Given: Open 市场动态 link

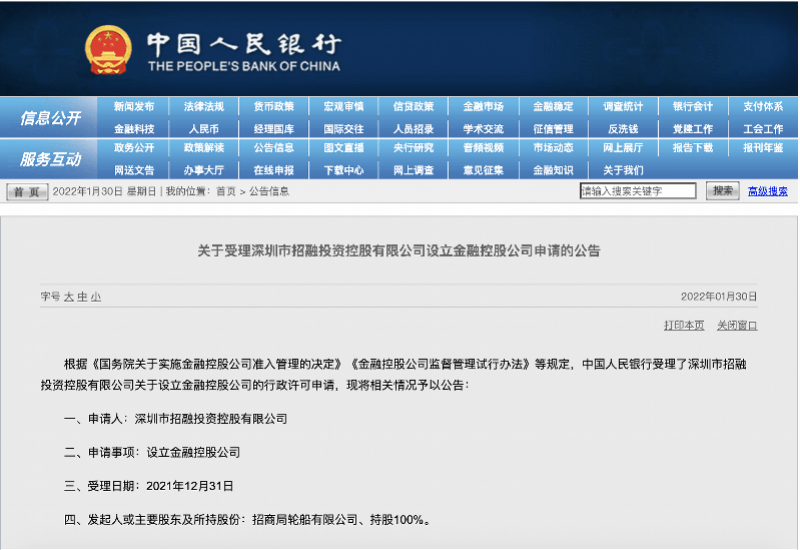Looking at the screenshot, I should point(553,148).
